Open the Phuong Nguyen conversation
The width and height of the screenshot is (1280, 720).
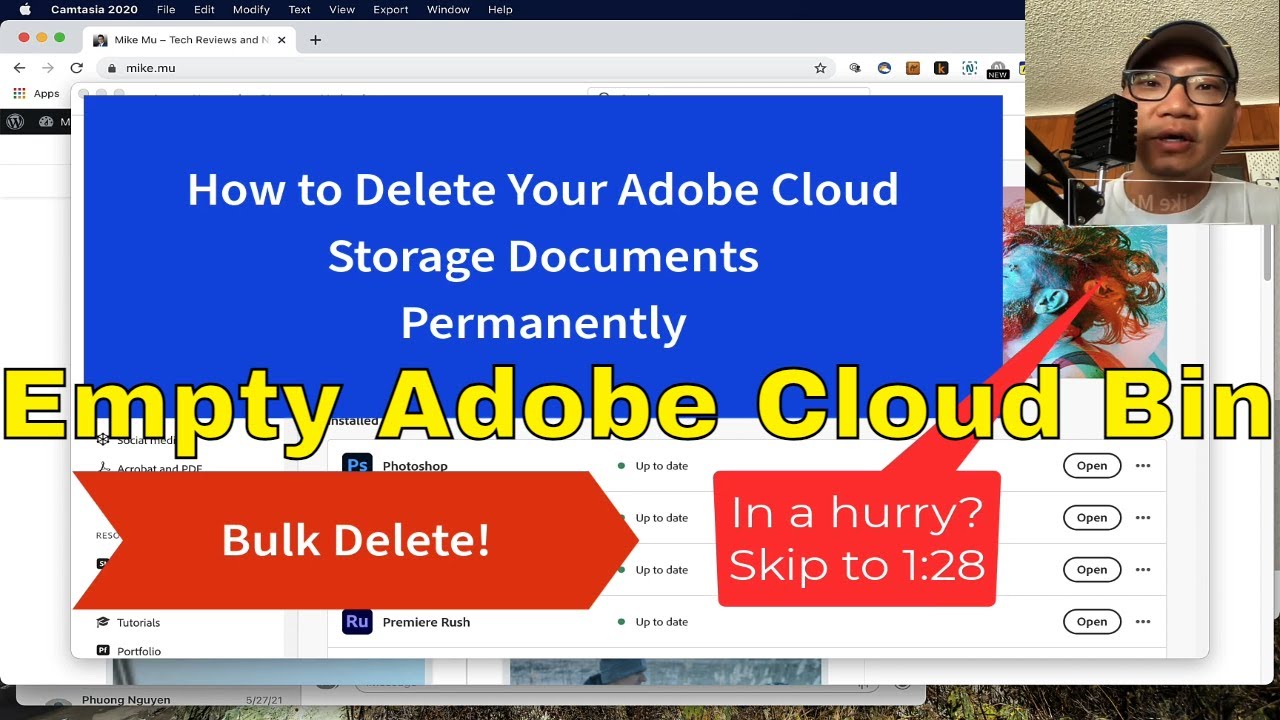(160, 700)
